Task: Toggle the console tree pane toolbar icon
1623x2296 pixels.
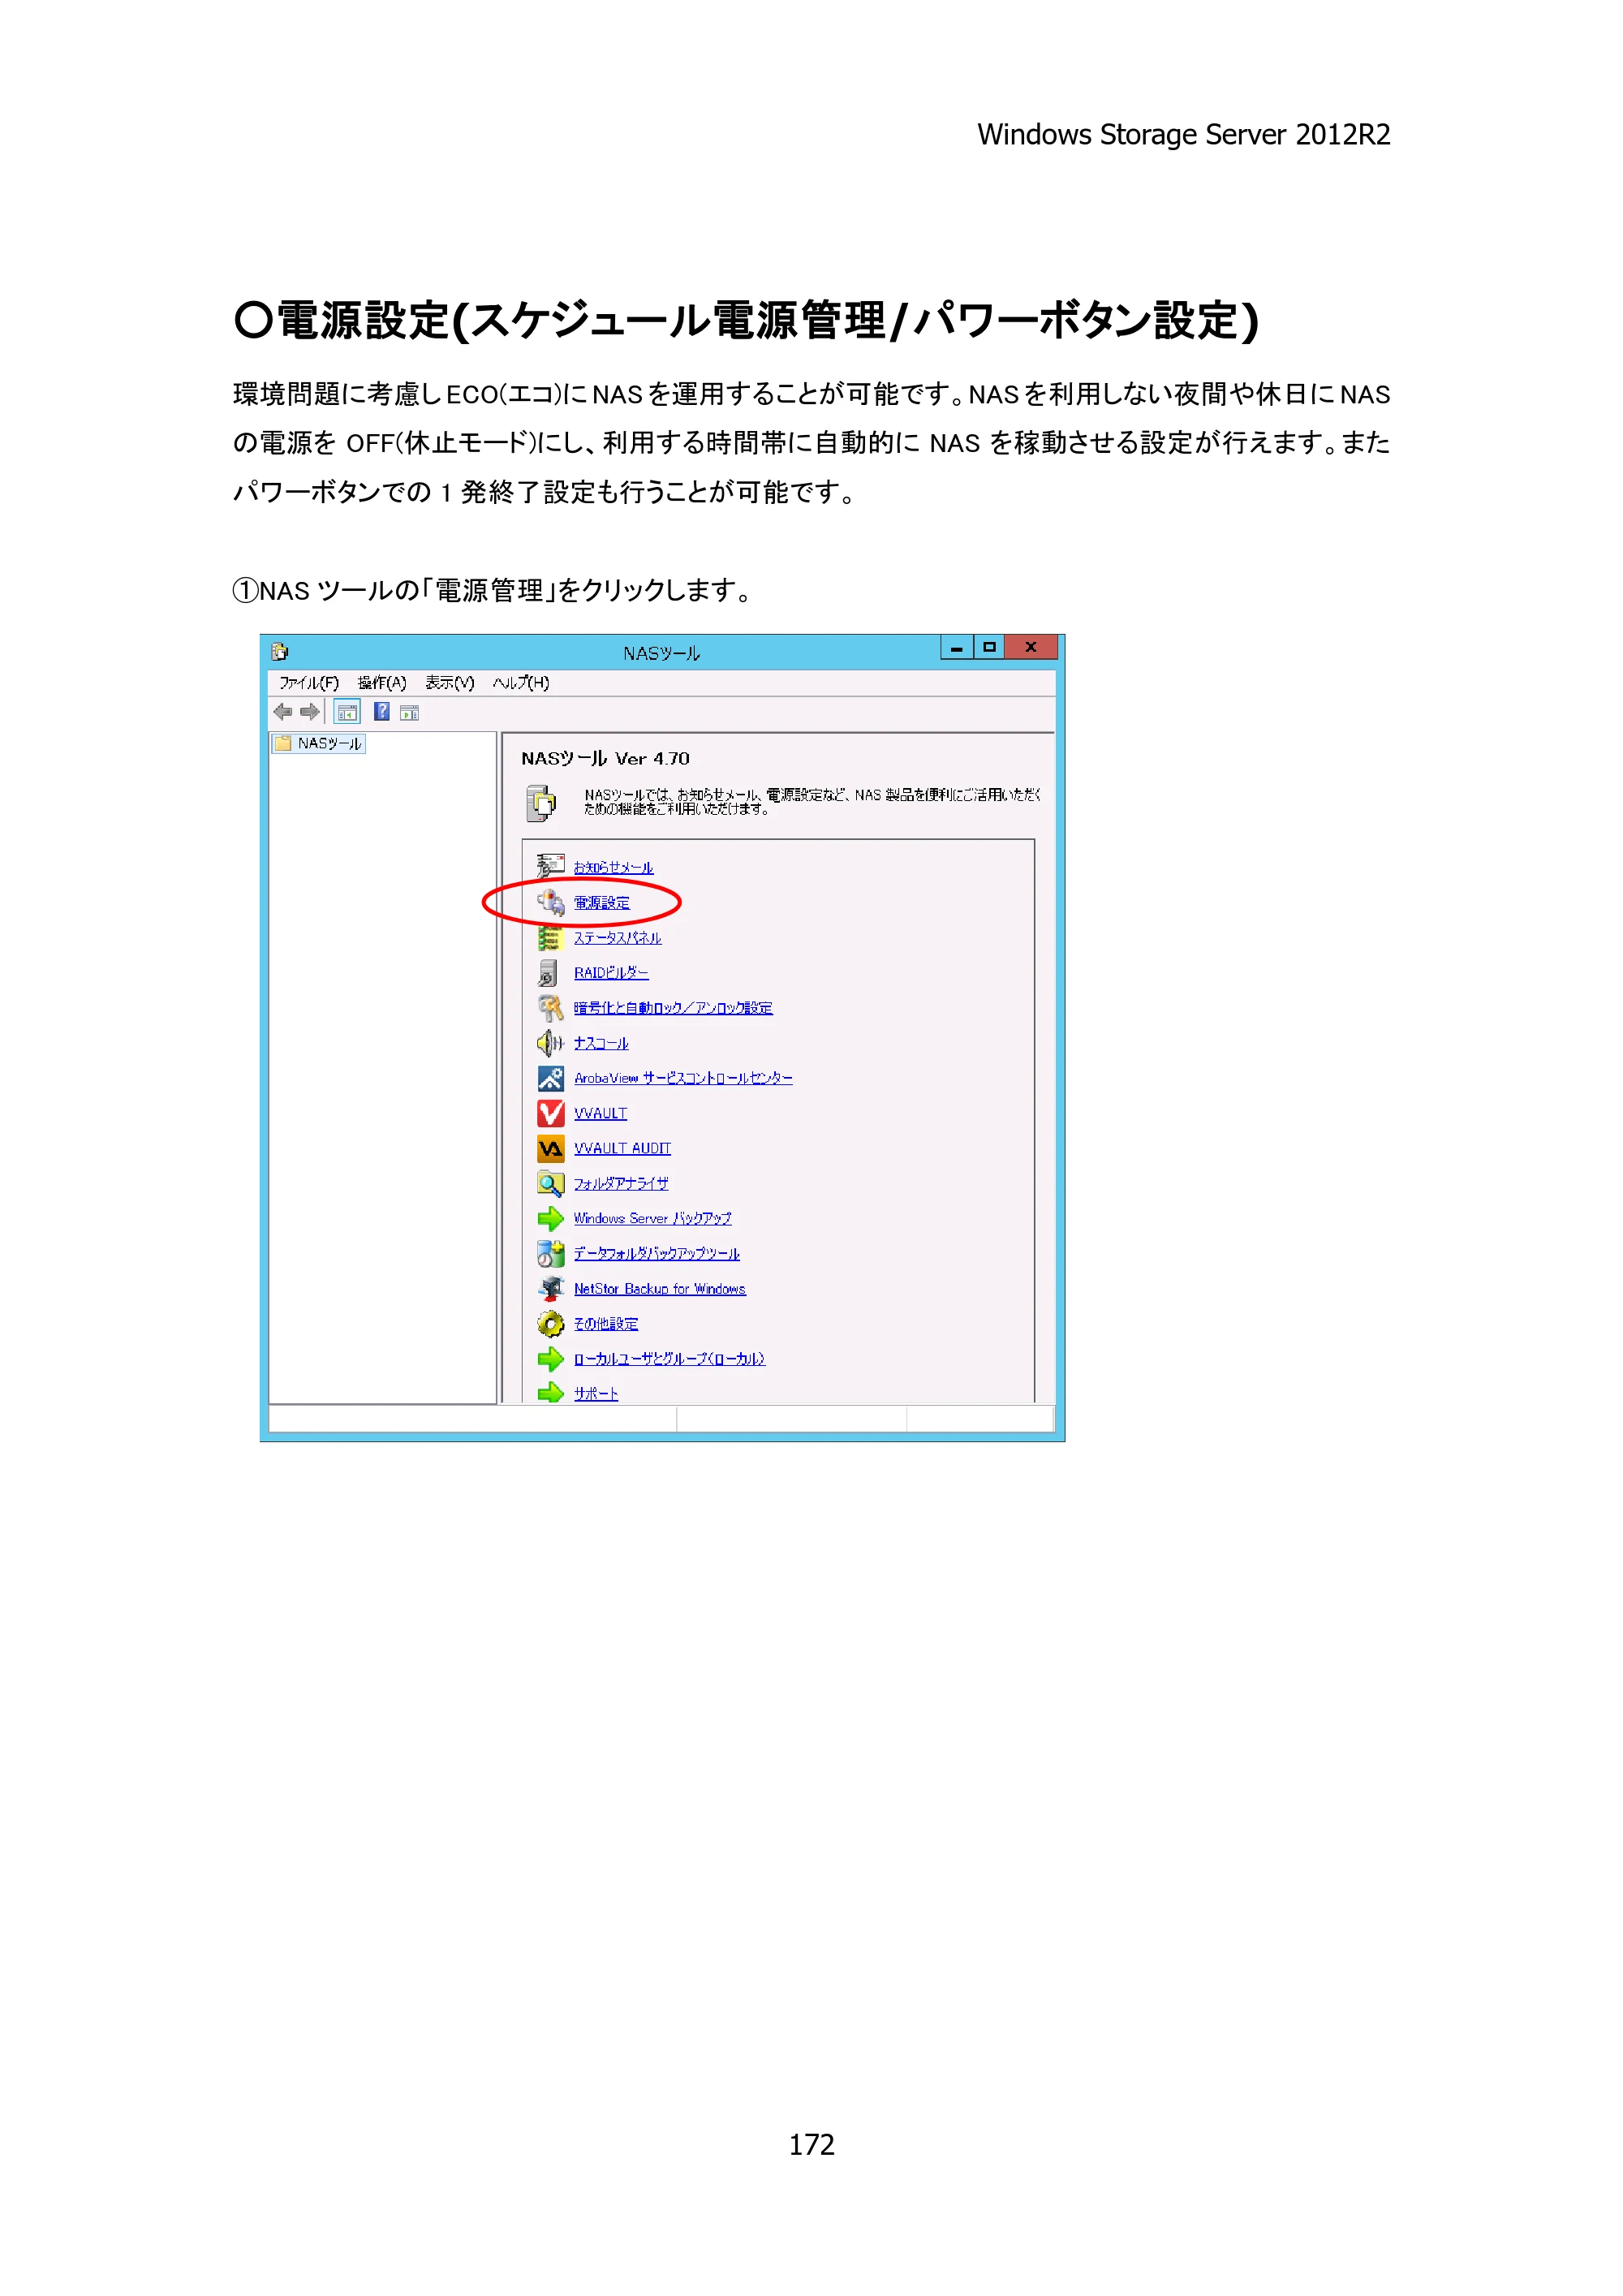Action: pyautogui.click(x=347, y=713)
